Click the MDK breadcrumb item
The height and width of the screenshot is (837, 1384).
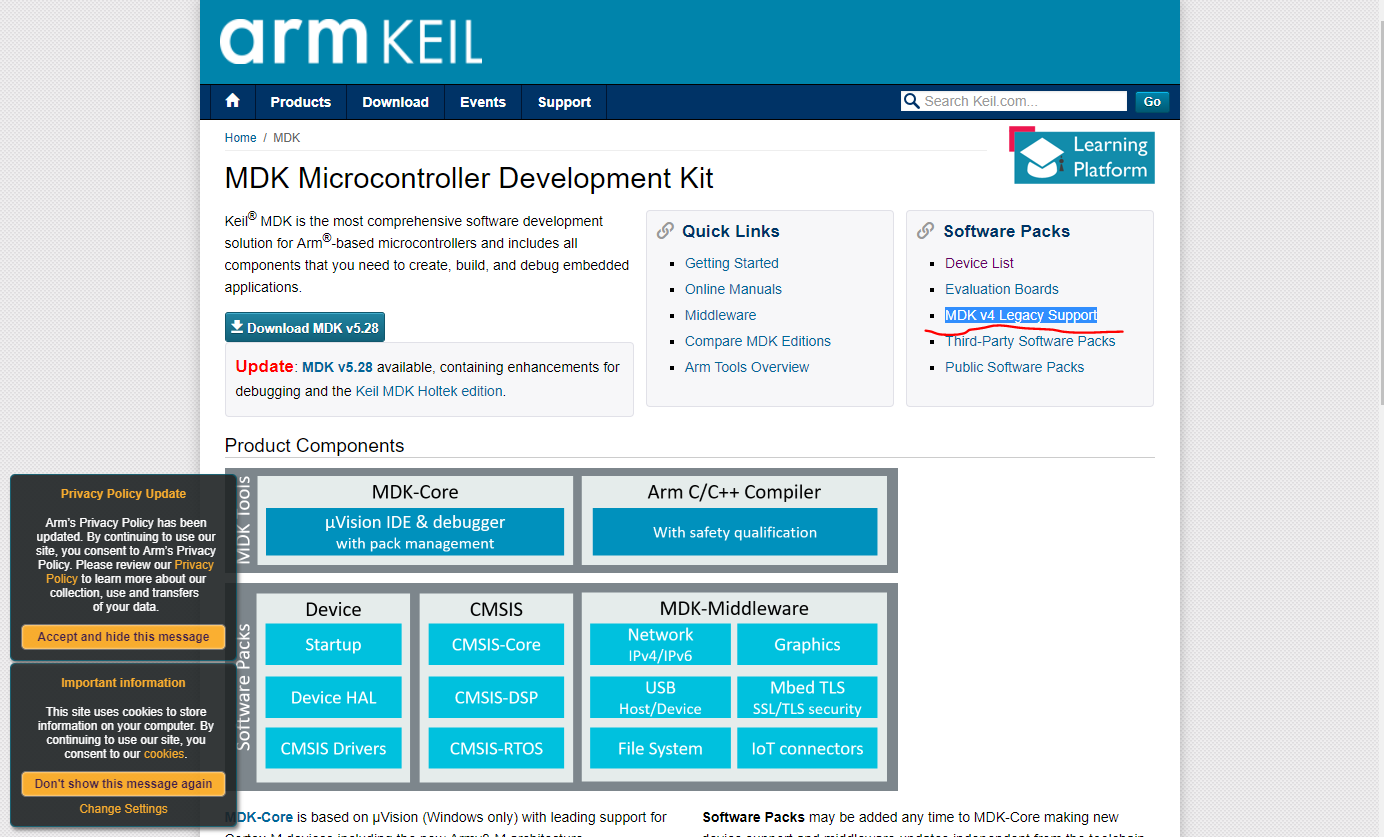pyautogui.click(x=287, y=138)
